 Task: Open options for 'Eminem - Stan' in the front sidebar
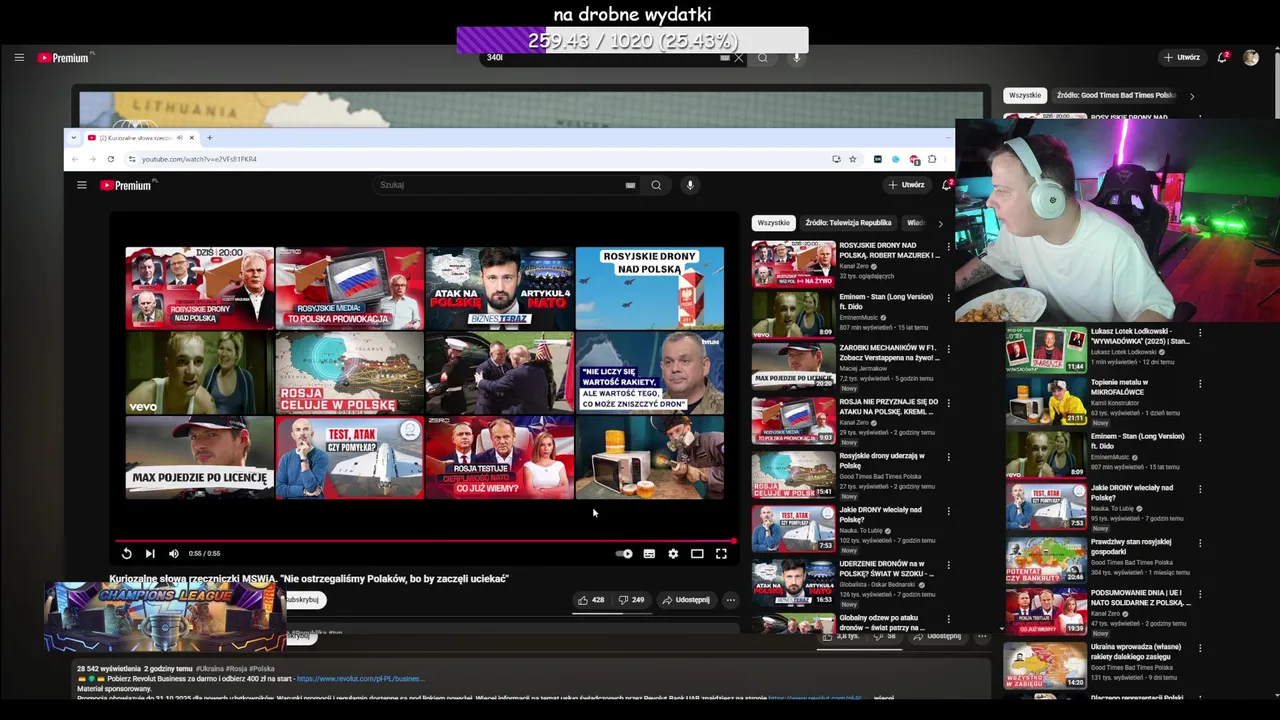[x=948, y=298]
